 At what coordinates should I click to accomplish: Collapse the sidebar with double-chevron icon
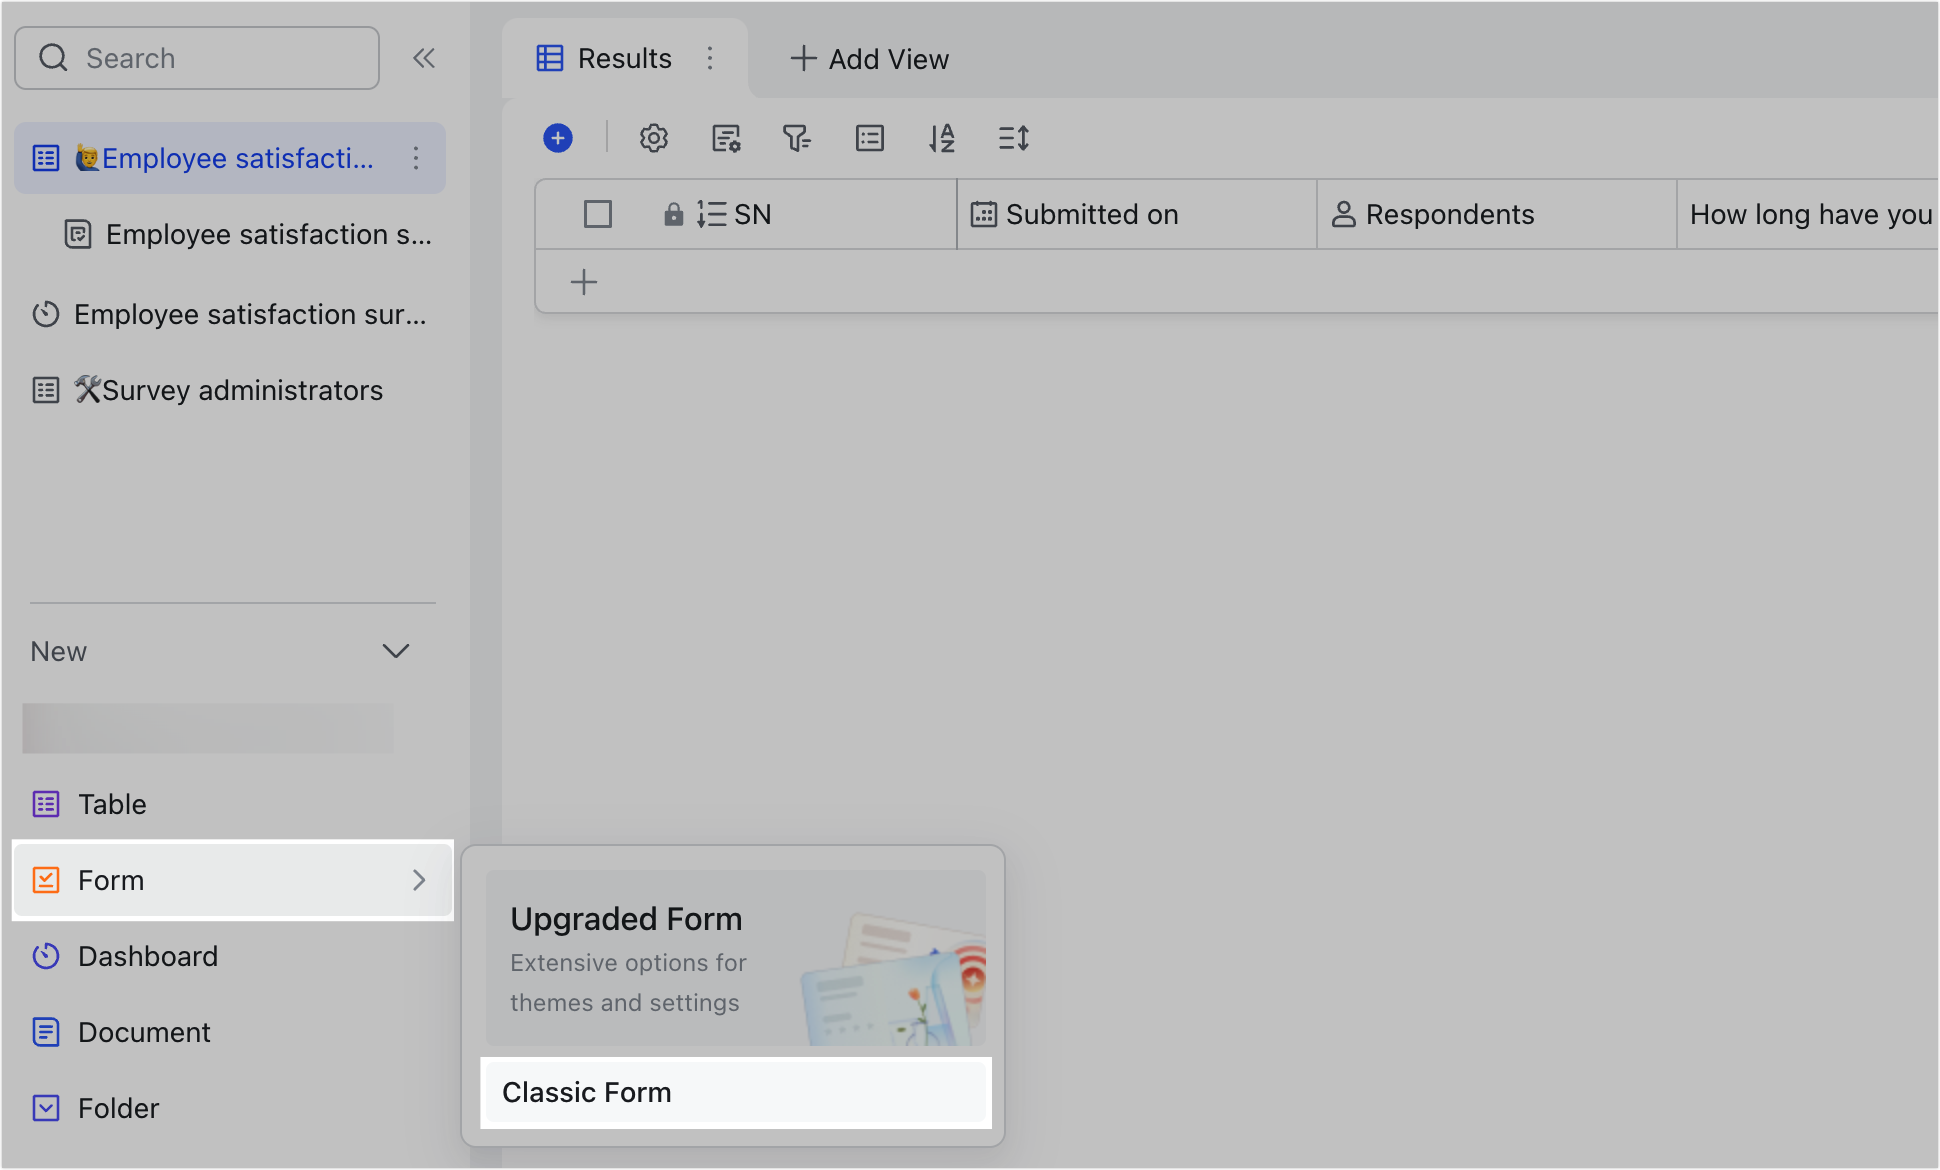point(424,58)
